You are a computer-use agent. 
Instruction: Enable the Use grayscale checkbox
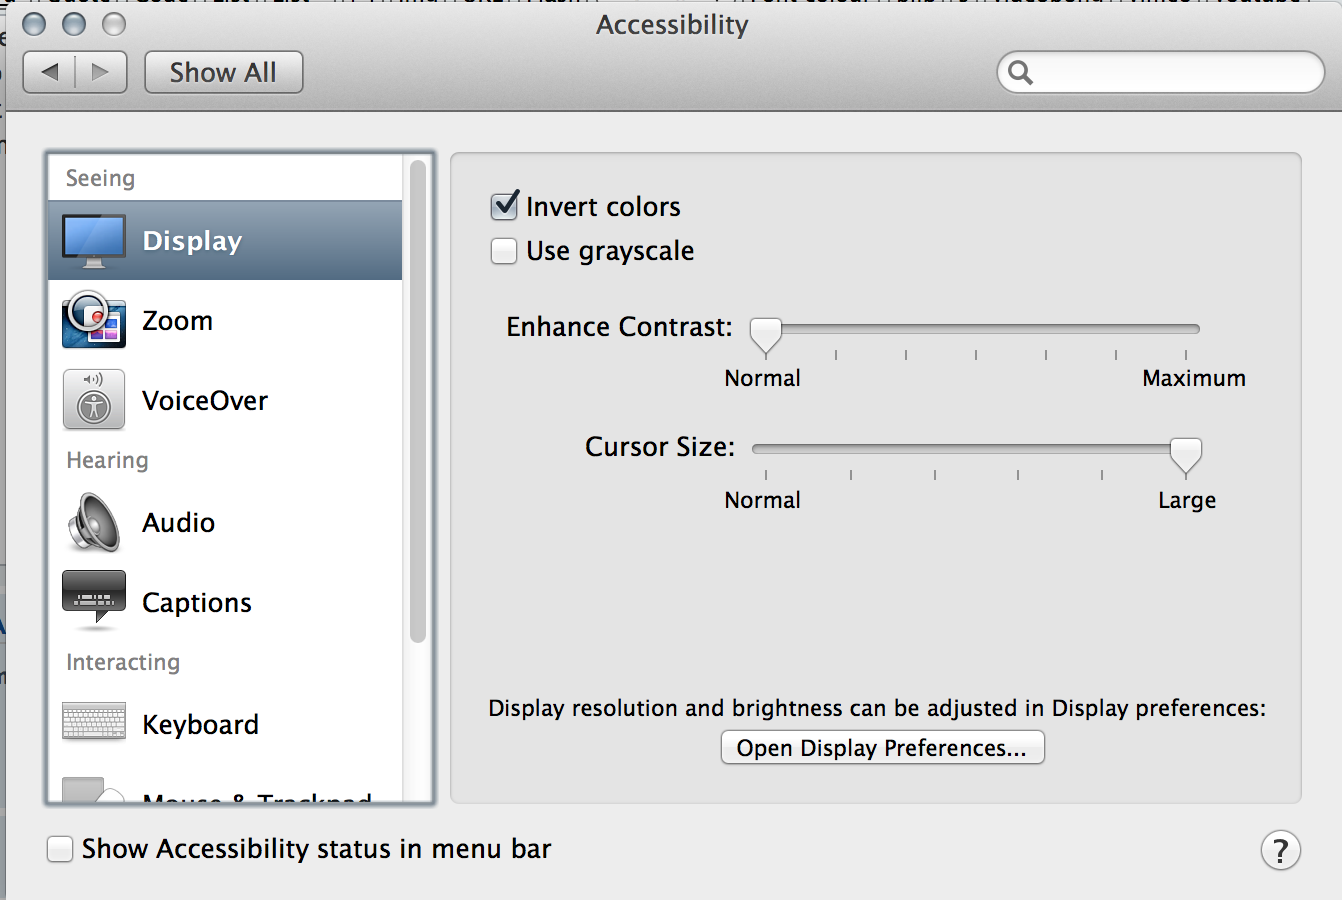click(504, 251)
